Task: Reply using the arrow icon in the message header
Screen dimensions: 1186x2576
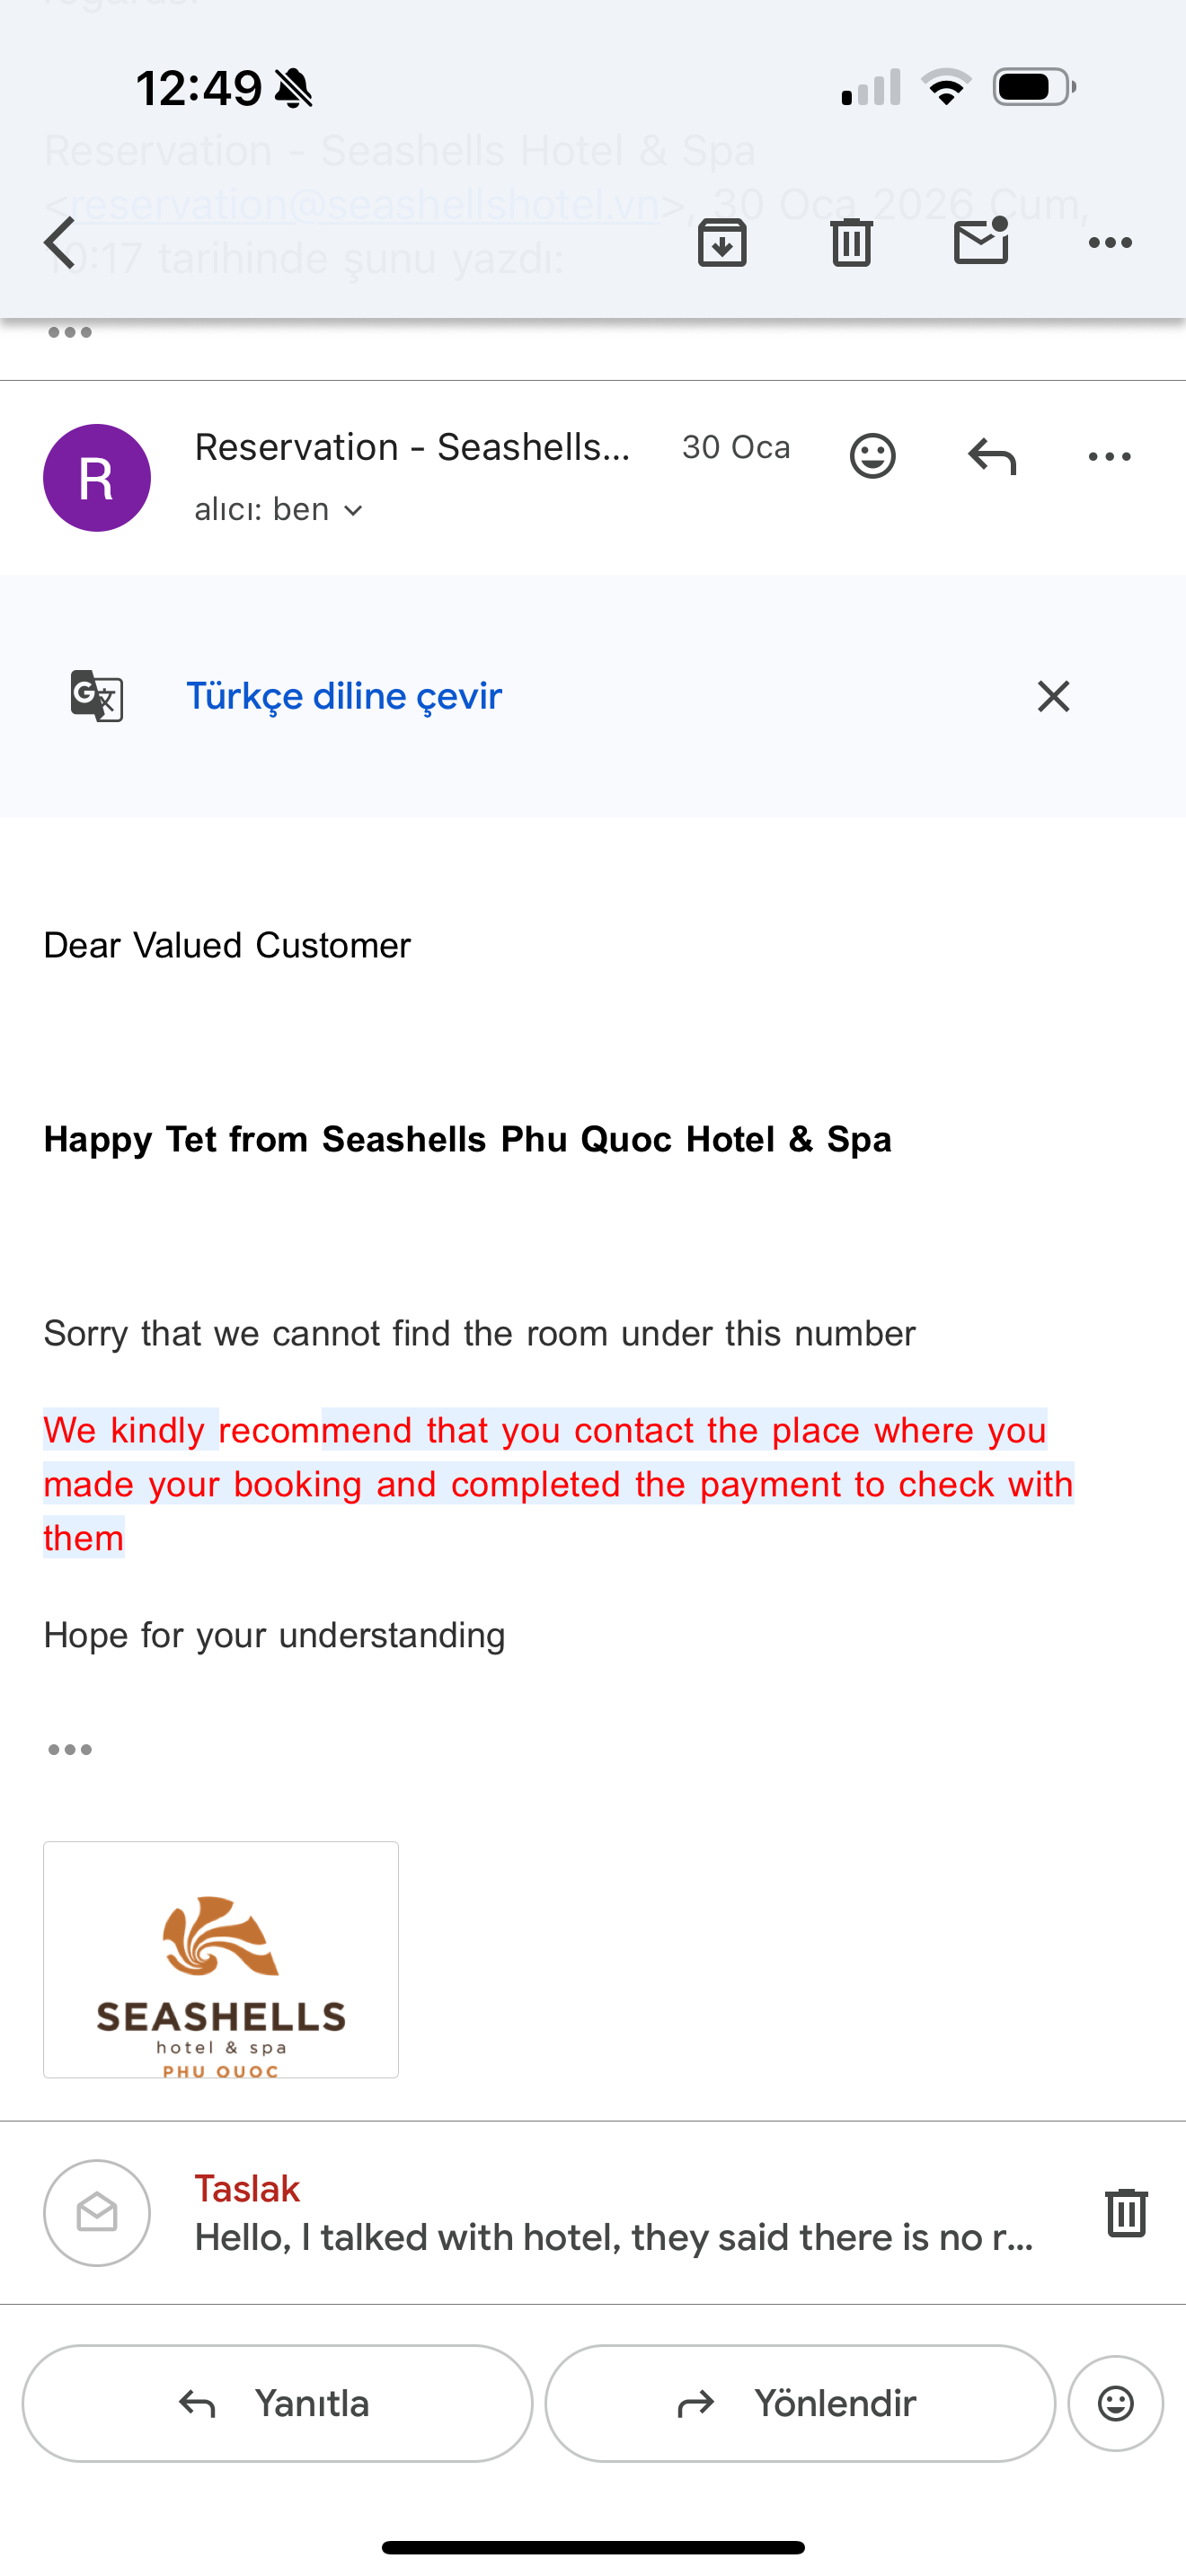Action: coord(992,457)
